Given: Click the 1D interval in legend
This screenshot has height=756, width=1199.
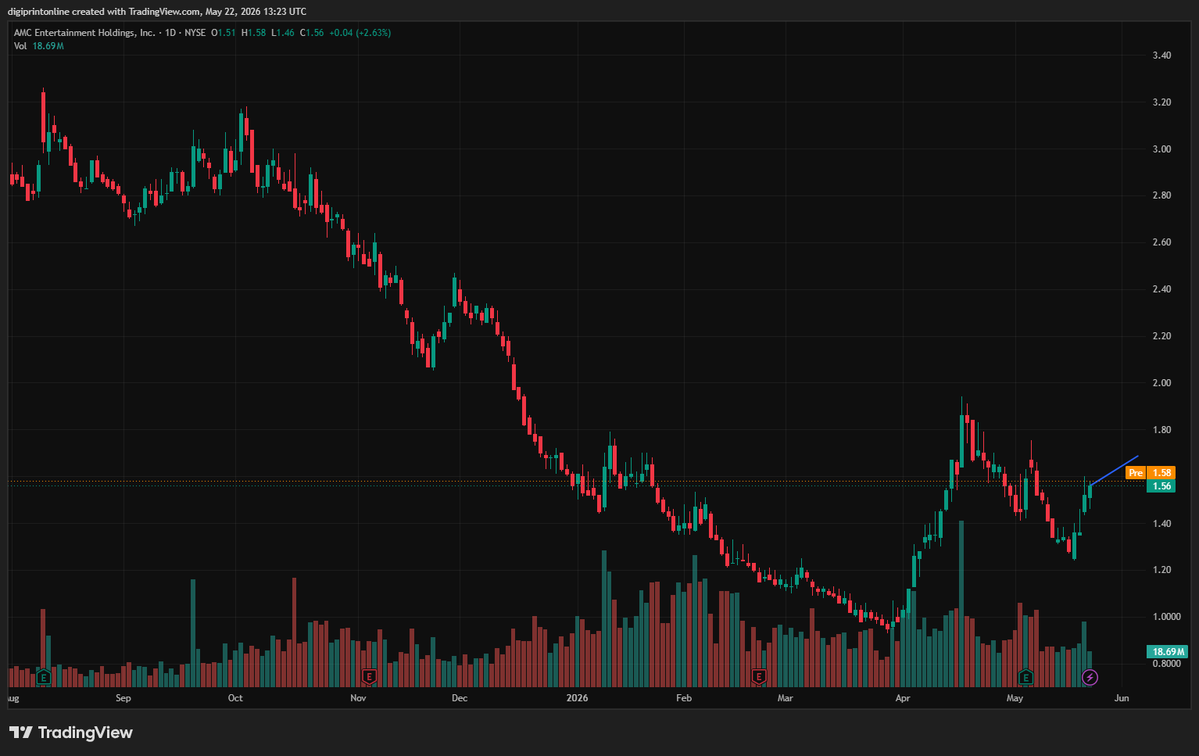Looking at the screenshot, I should tap(171, 33).
